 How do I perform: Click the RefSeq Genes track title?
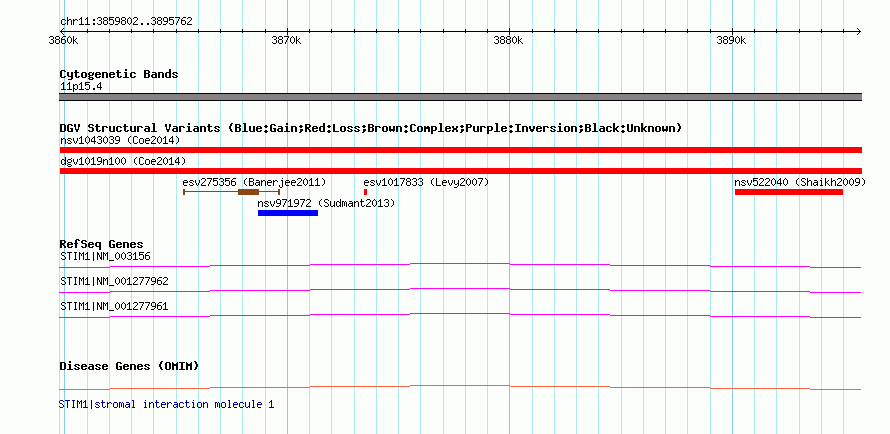click(102, 245)
